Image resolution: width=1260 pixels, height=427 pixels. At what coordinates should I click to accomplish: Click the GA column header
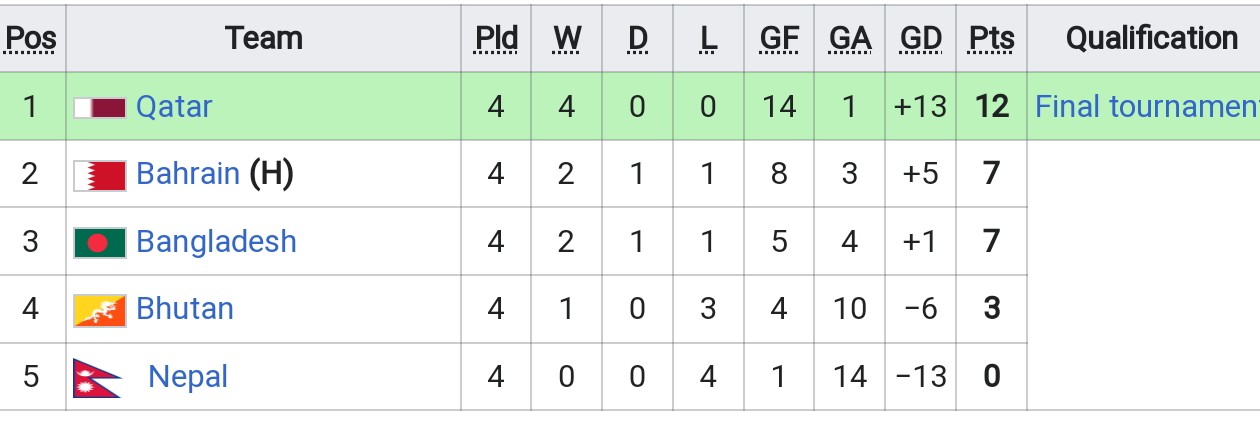850,39
